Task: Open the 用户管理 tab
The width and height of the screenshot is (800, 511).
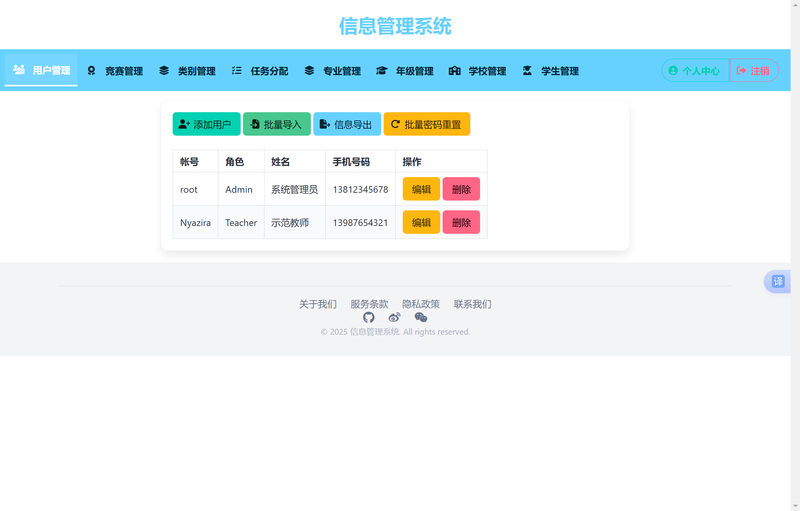Action: coord(41,70)
